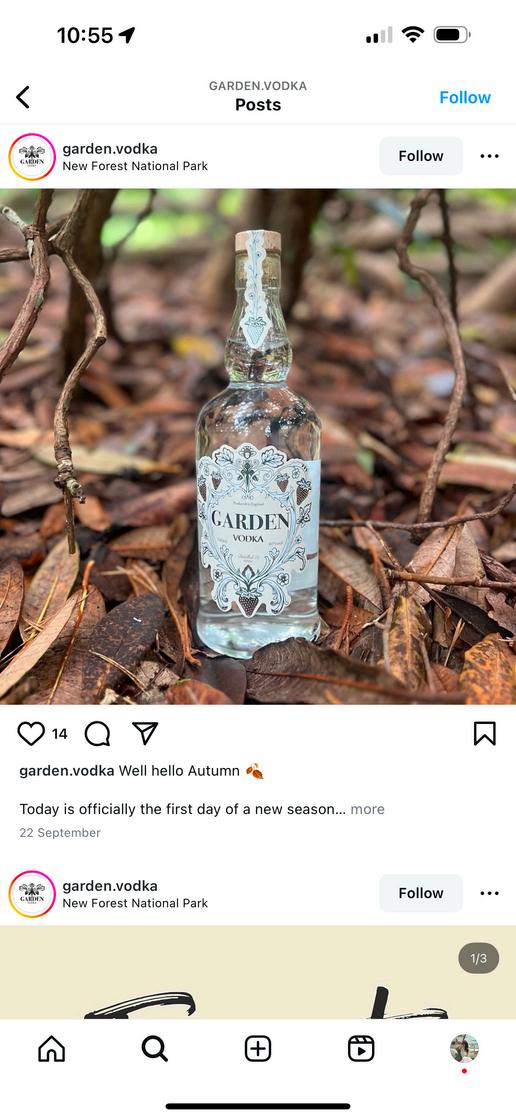Like the Autumn post with the heart icon
516x1119 pixels.
tap(31, 733)
